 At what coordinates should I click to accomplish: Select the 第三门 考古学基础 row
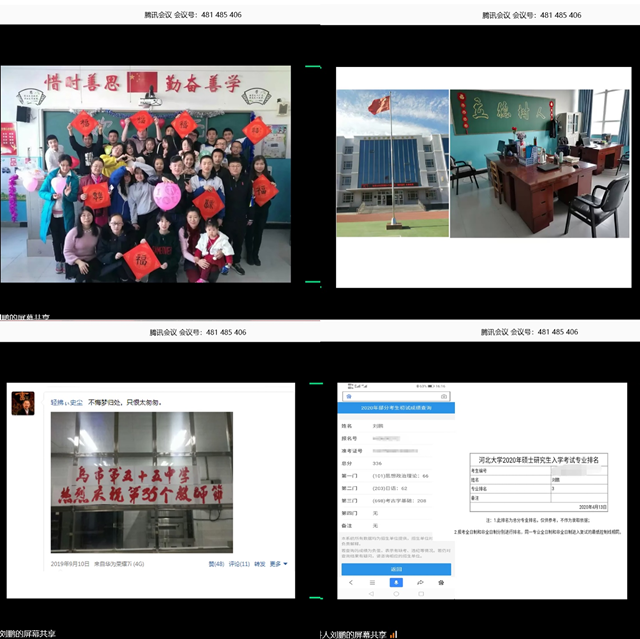tap(387, 501)
